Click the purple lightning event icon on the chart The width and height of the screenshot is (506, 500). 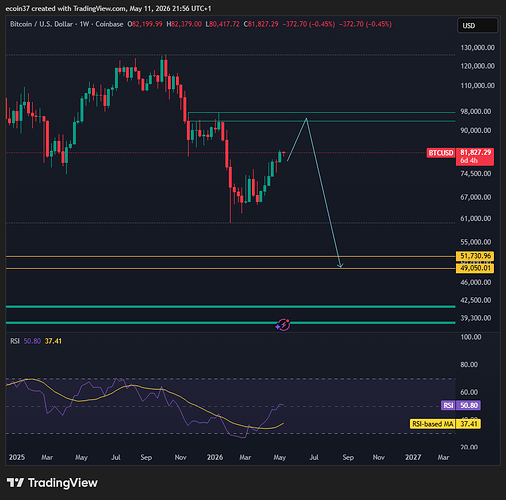[x=283, y=324]
